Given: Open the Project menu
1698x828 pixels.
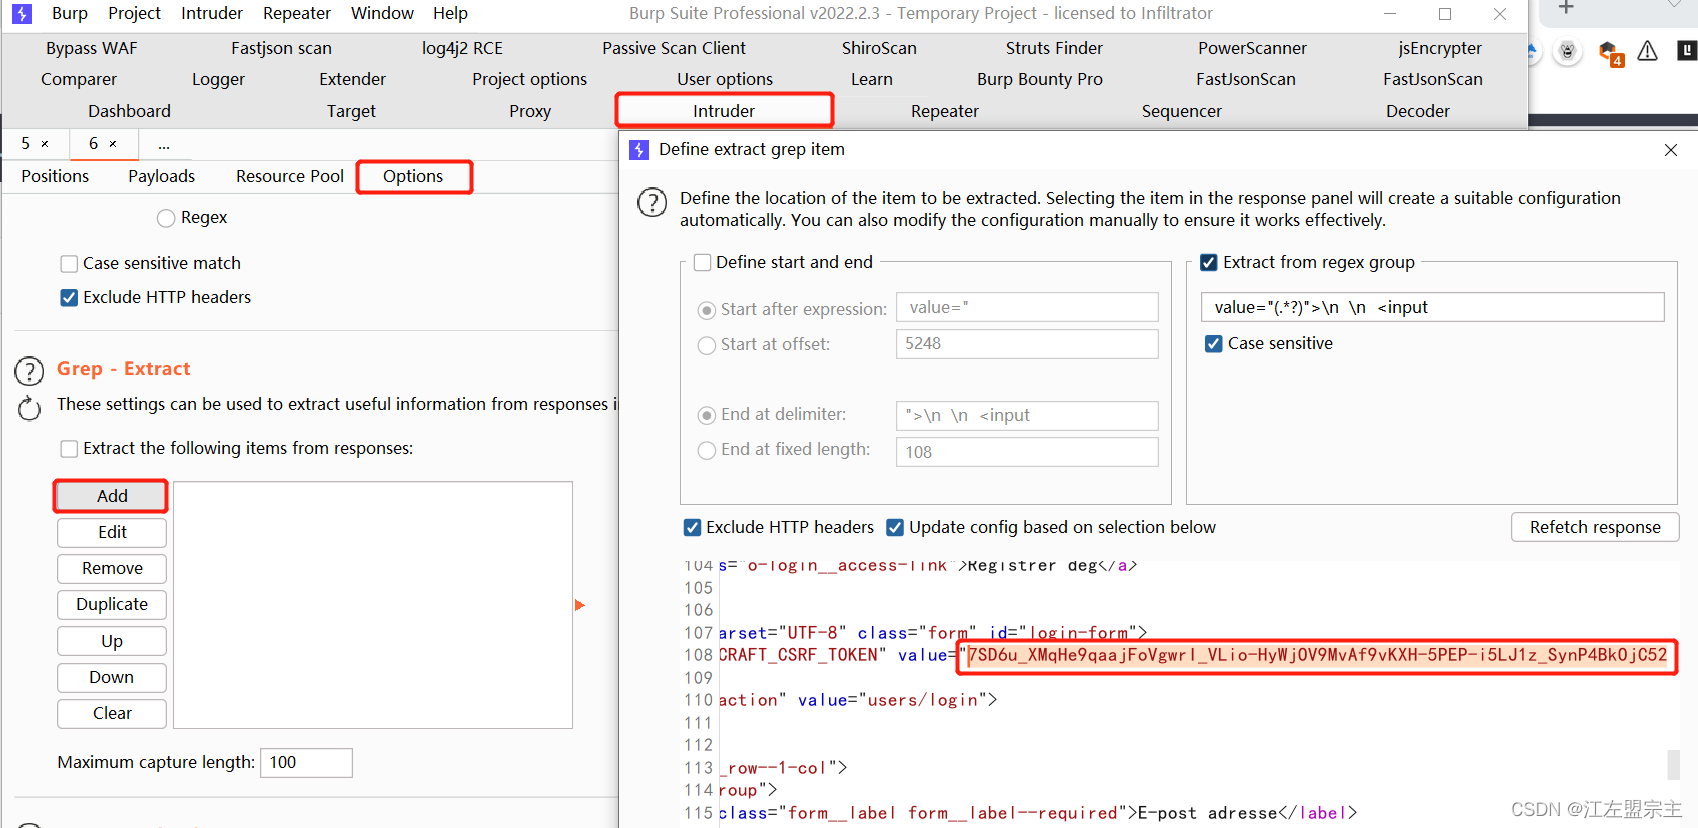Looking at the screenshot, I should [135, 13].
